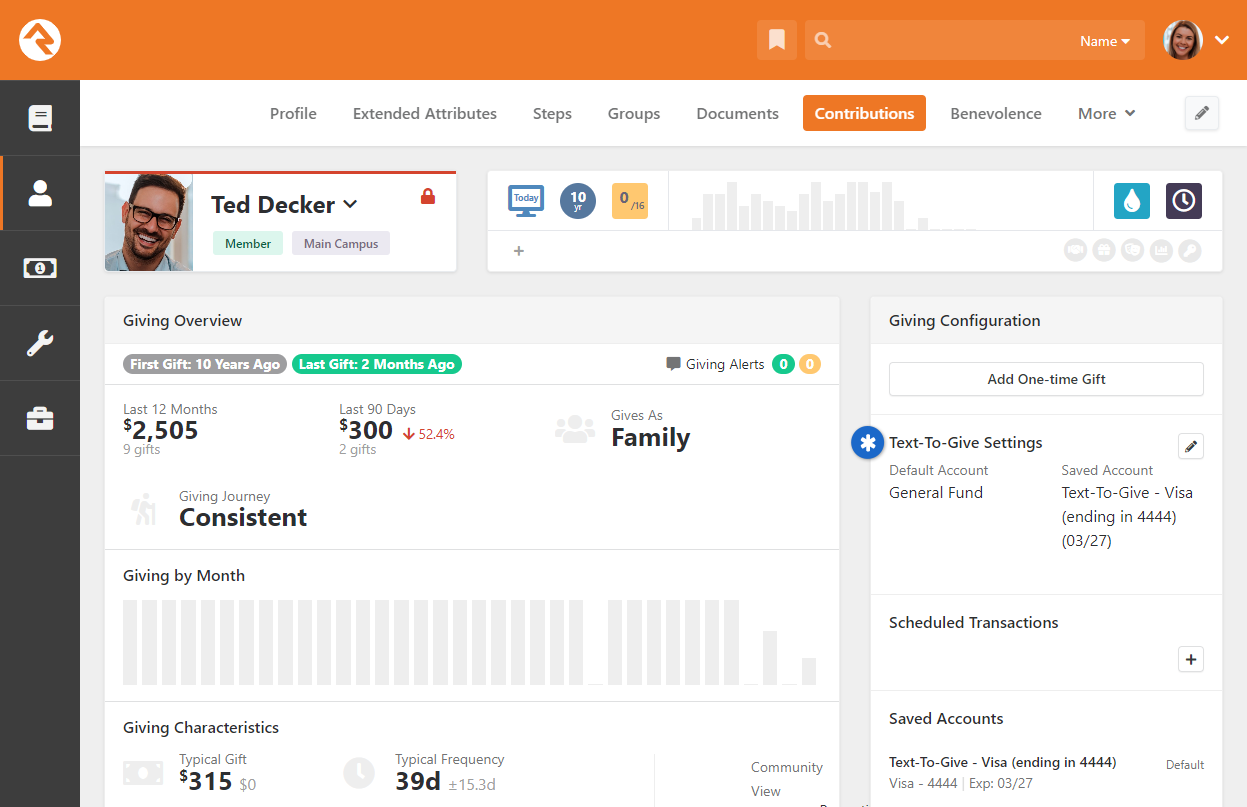Viewport: 1247px width, 807px height.
Task: Click the Add One-time Gift button
Action: point(1046,379)
